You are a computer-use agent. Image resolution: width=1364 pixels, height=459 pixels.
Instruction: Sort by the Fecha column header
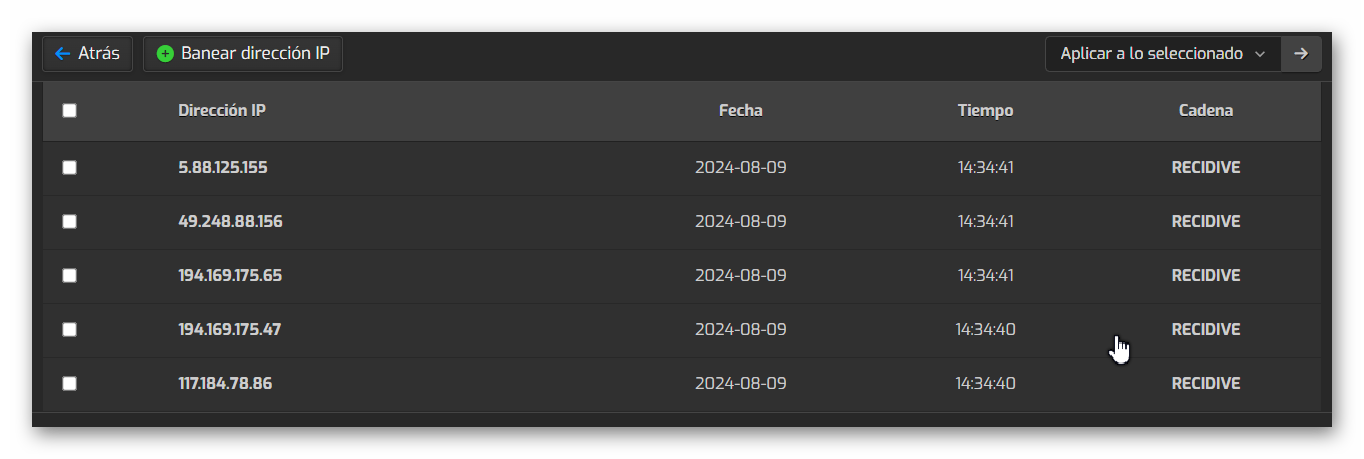pos(741,111)
